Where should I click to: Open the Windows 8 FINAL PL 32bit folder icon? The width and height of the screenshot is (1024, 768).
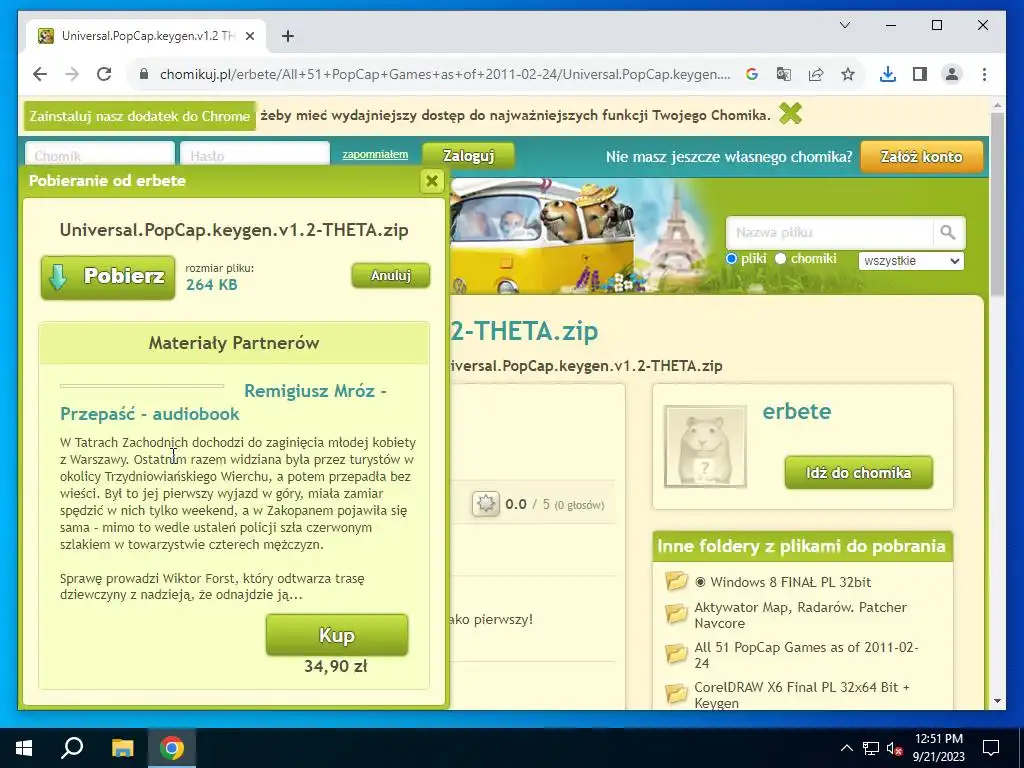coord(677,581)
